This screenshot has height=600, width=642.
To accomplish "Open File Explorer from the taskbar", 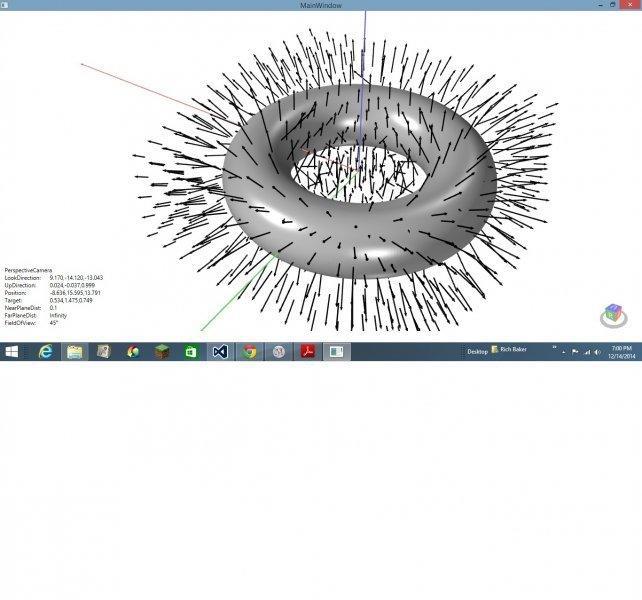I will click(75, 352).
